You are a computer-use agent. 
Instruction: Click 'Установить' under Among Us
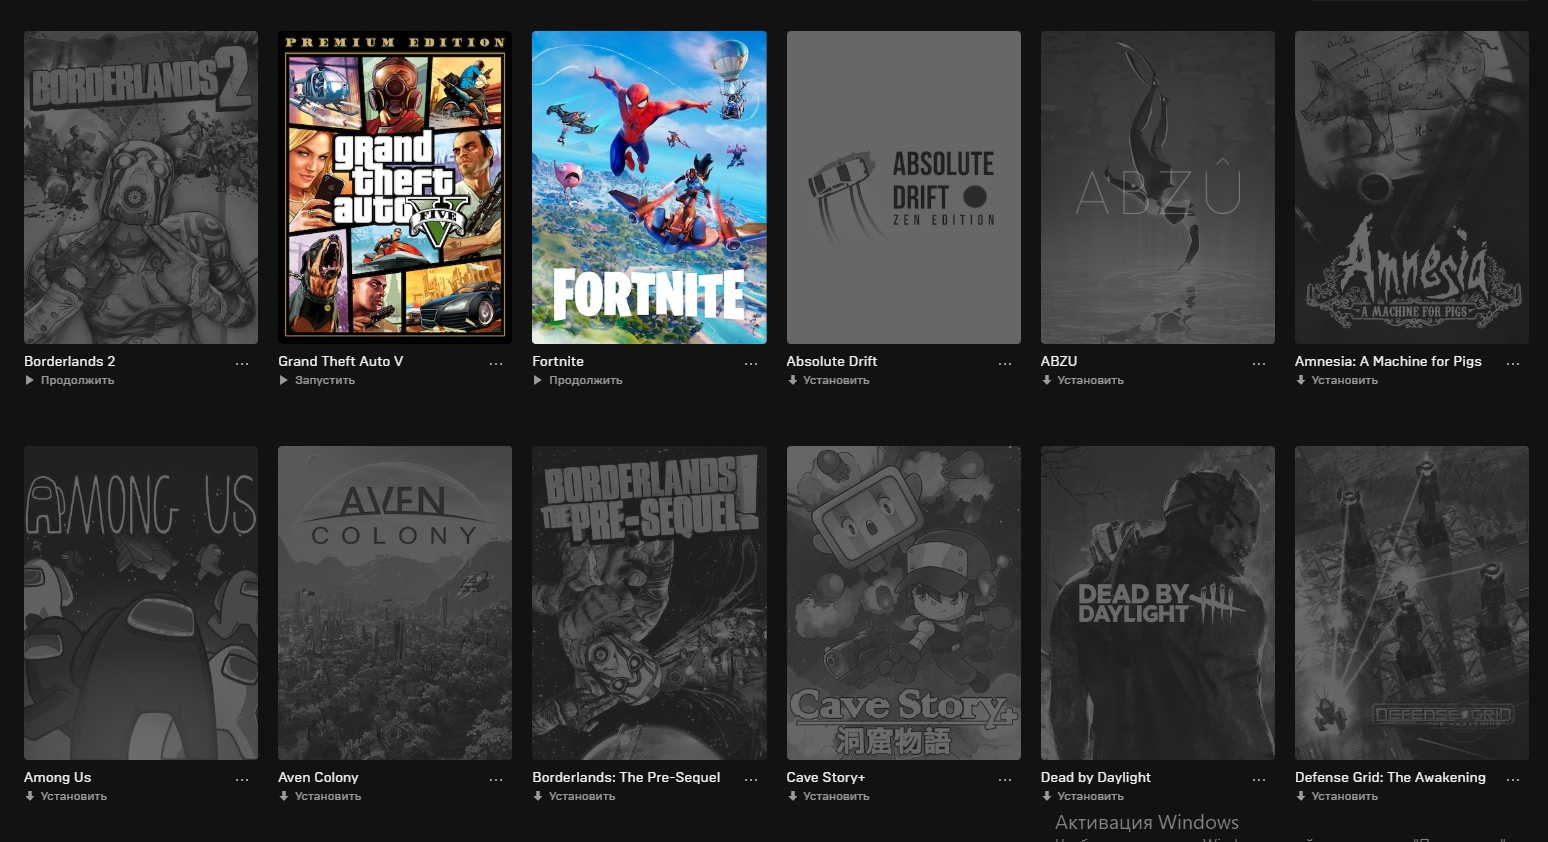click(66, 797)
